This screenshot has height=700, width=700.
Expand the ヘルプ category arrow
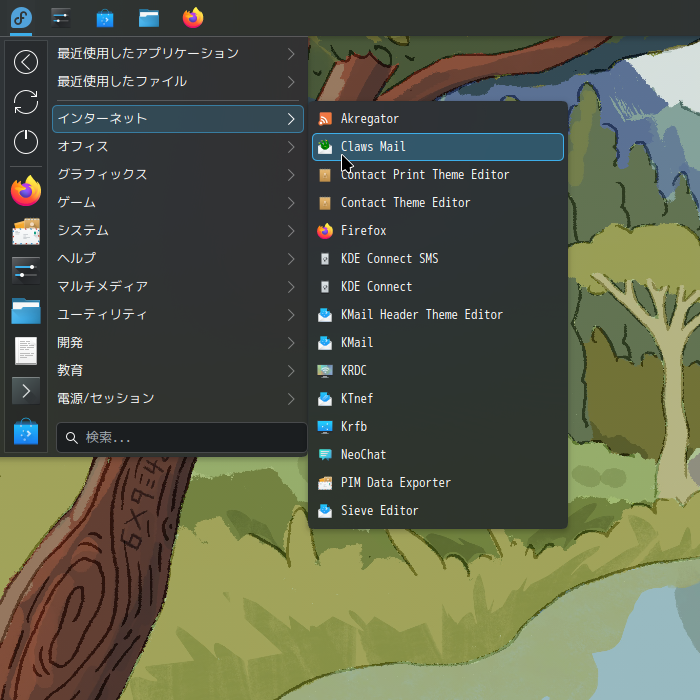pos(291,259)
